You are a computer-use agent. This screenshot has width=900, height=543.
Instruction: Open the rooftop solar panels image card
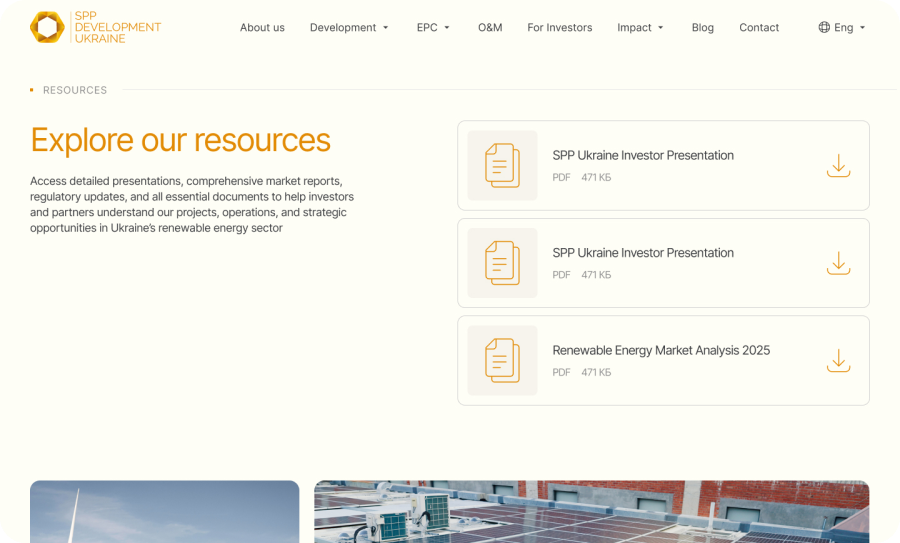(592, 511)
